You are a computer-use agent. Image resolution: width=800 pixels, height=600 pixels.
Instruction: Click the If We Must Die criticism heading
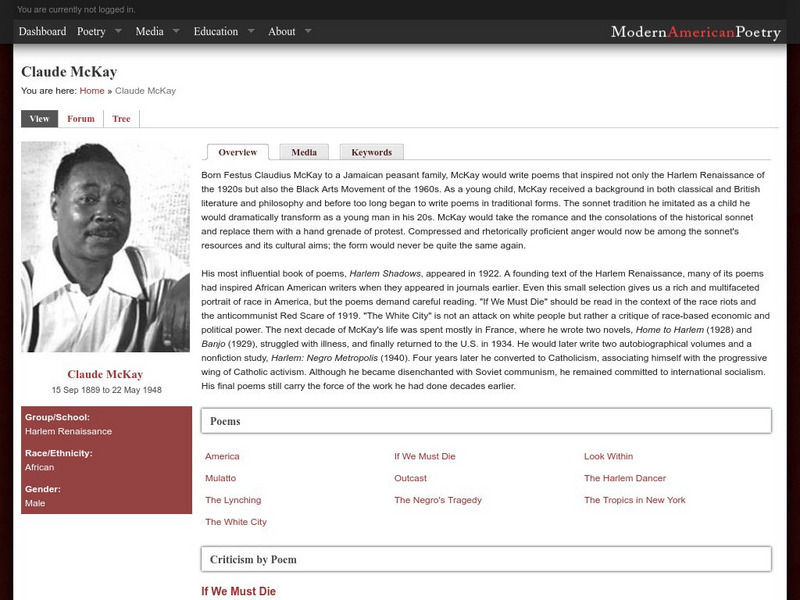(238, 591)
